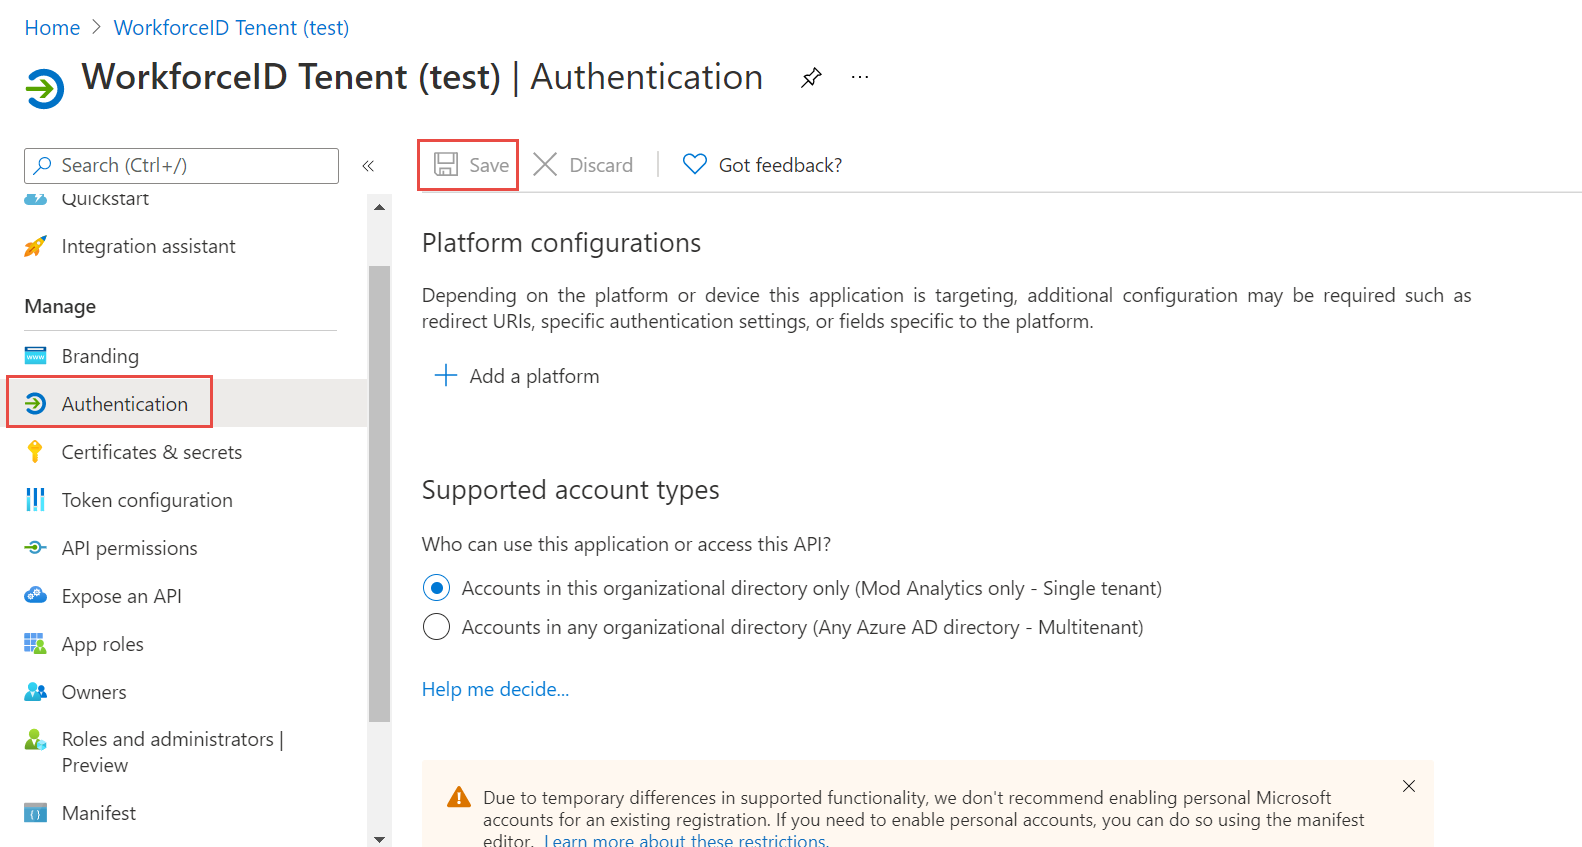Open App roles page
Viewport: 1582px width, 847px height.
[x=102, y=644]
